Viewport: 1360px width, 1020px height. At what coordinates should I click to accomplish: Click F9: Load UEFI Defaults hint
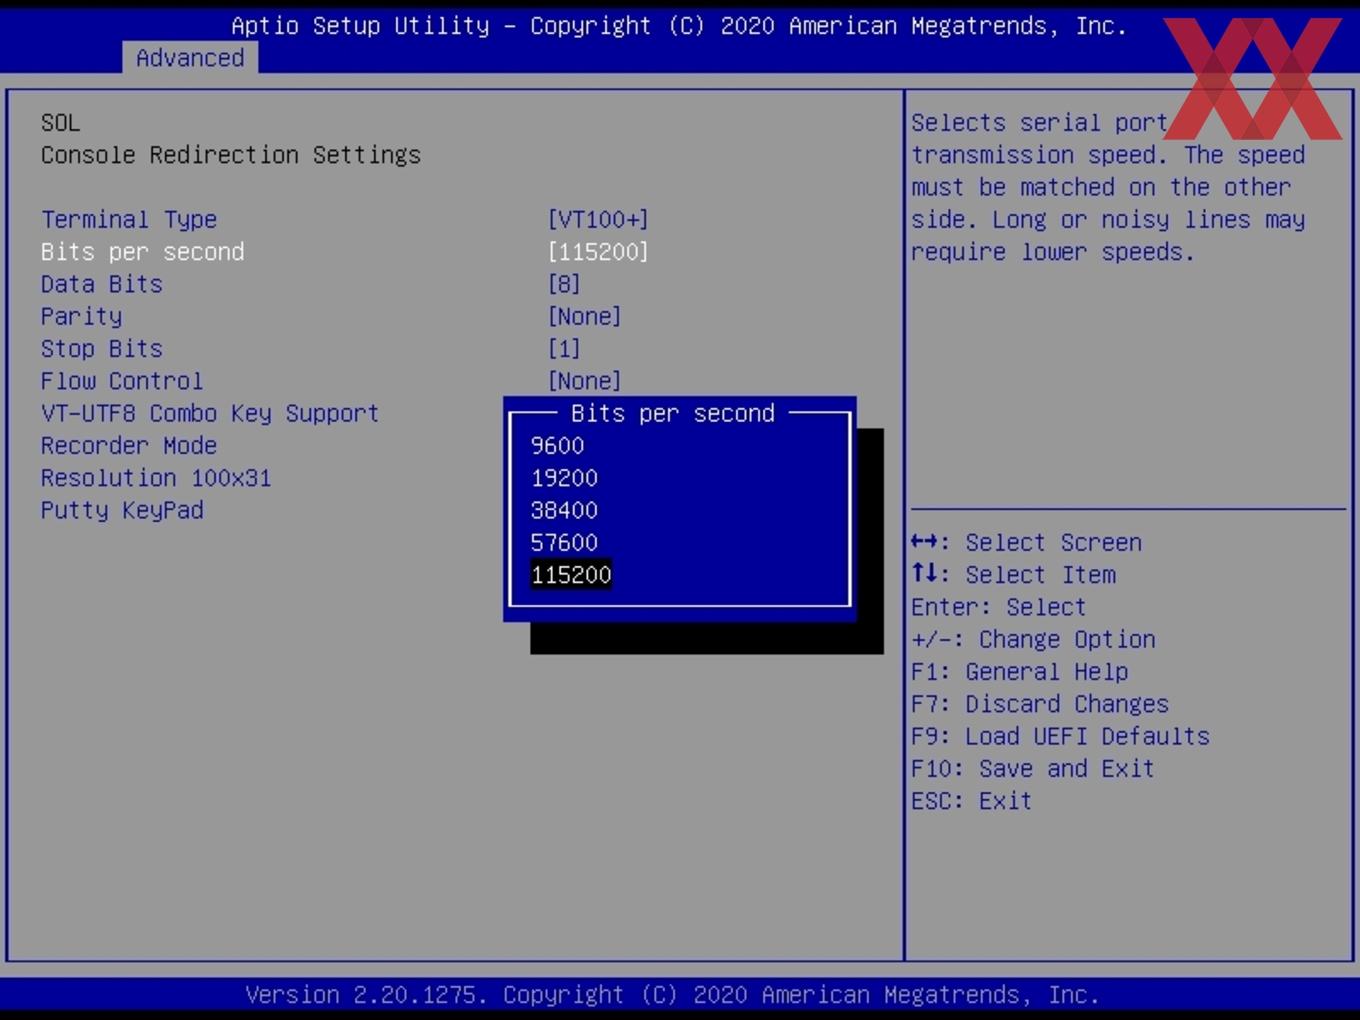tap(1060, 736)
